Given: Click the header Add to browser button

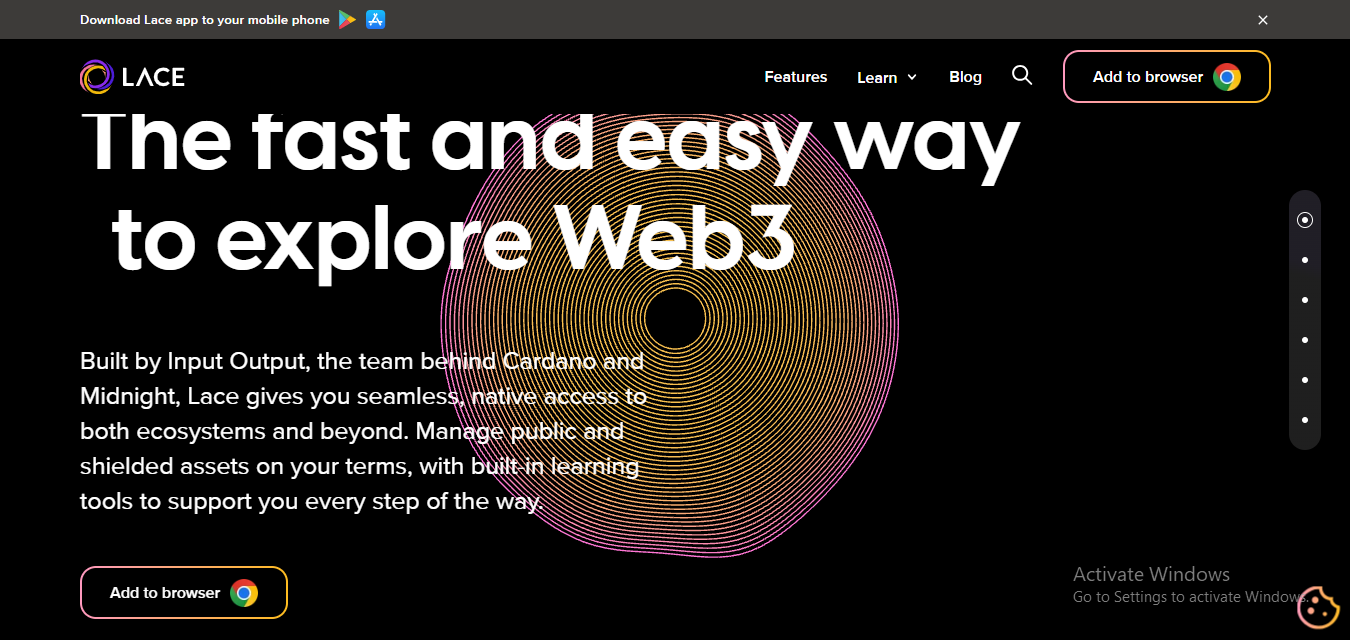Looking at the screenshot, I should 1167,77.
